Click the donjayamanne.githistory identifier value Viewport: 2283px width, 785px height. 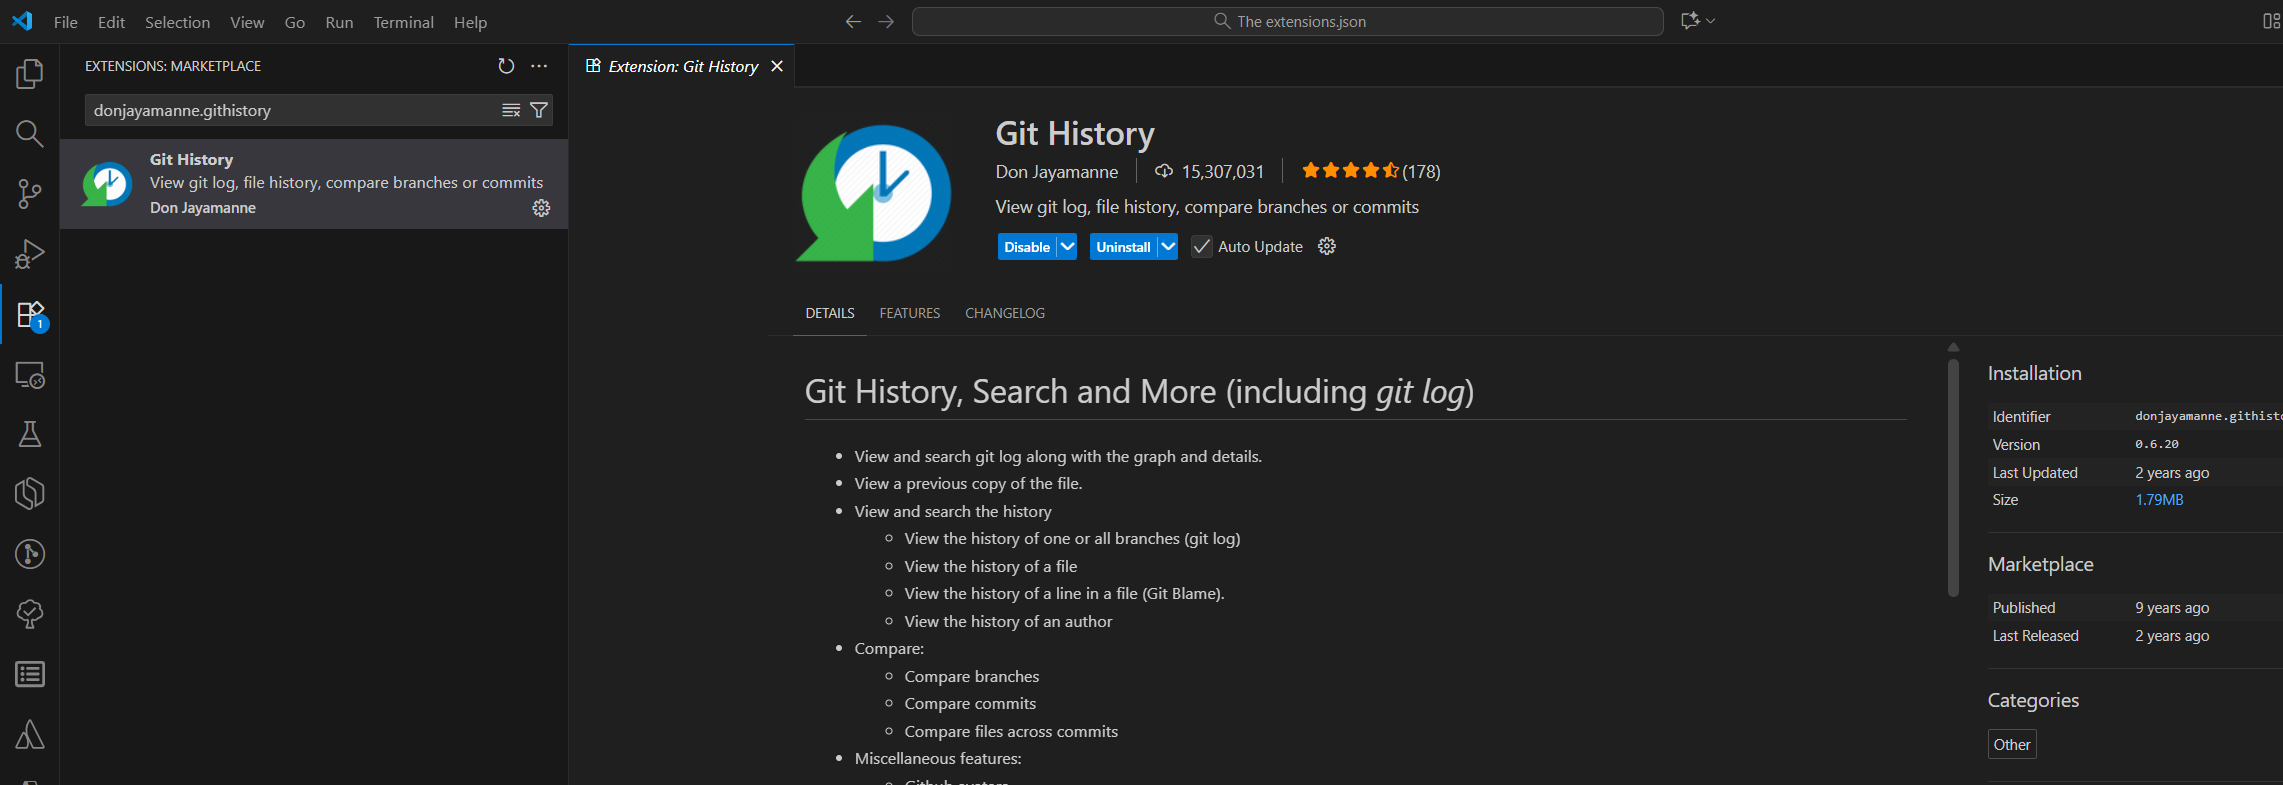[2208, 416]
